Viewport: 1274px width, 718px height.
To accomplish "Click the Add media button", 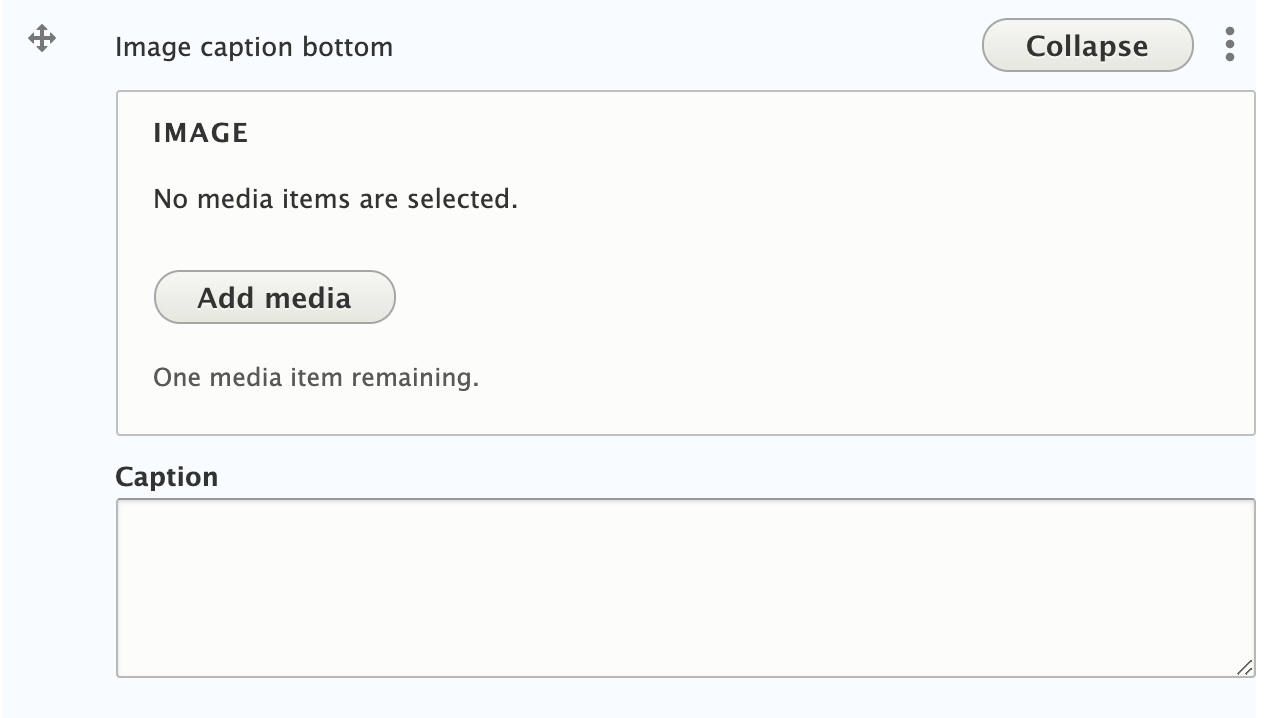I will [x=274, y=297].
